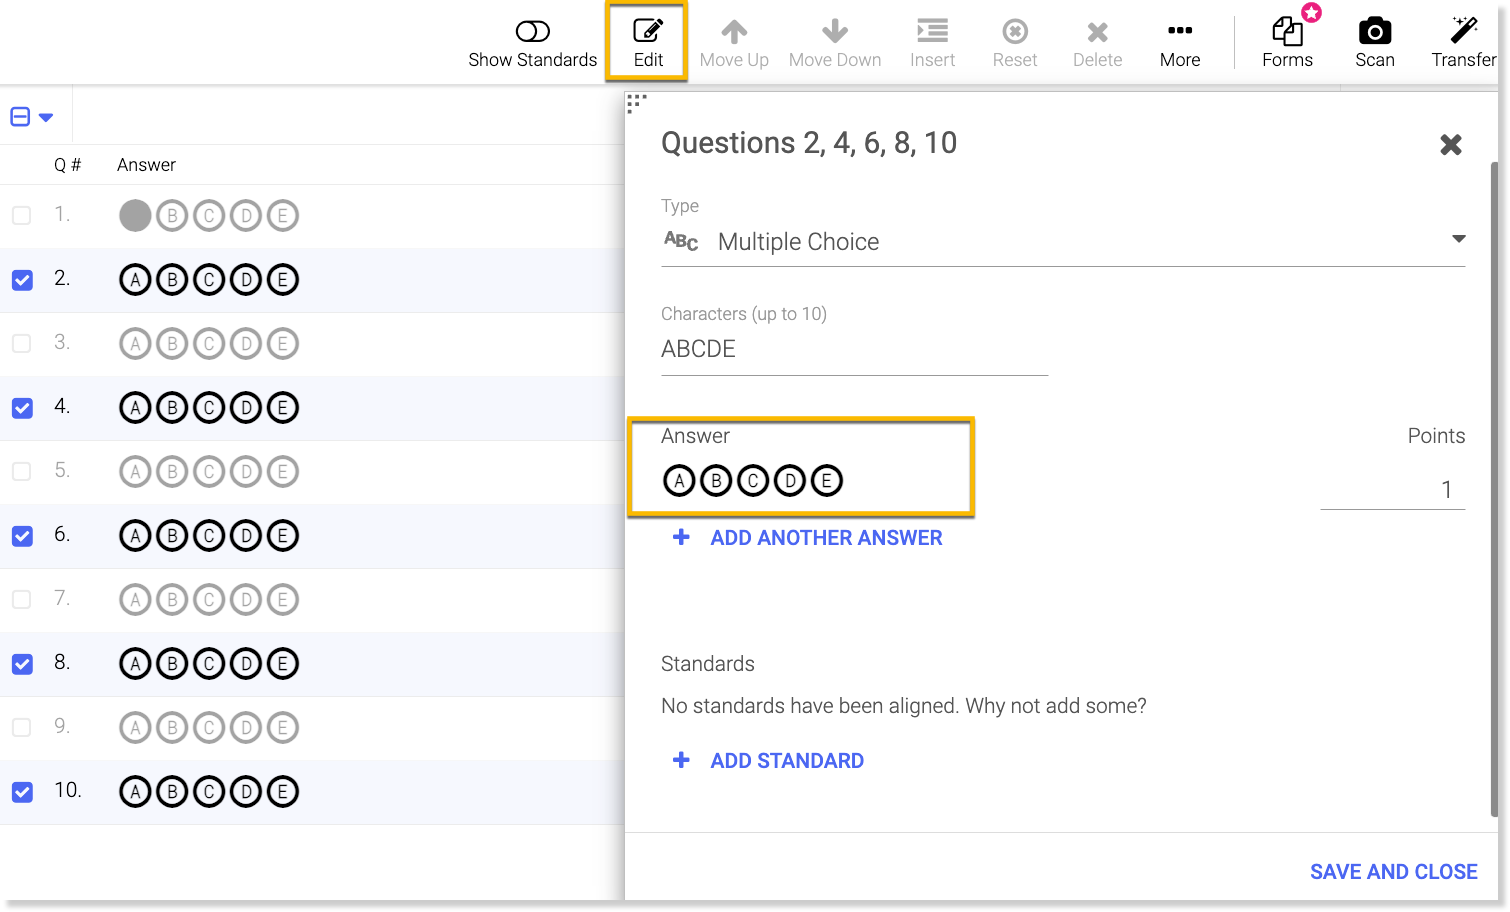
Task: Click the Reset icon in toolbar
Action: click(1014, 32)
